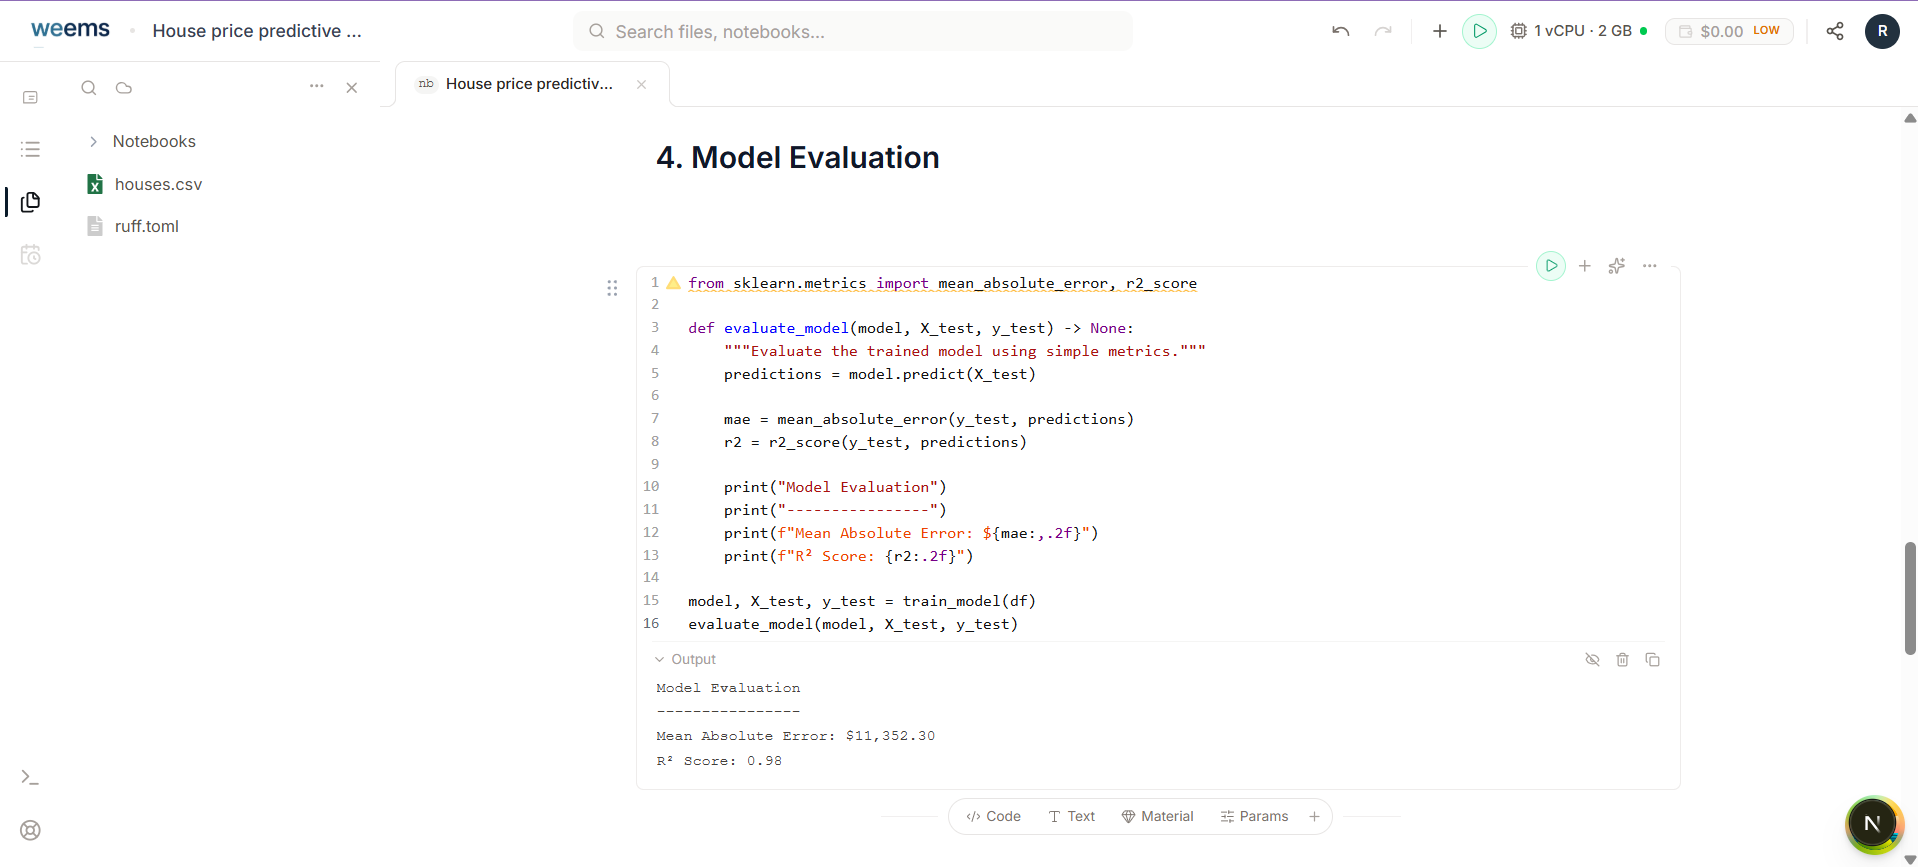Image resolution: width=1918 pixels, height=867 pixels.
Task: Open the 1 vCPU · 2 GB resources selector
Action: [1578, 31]
